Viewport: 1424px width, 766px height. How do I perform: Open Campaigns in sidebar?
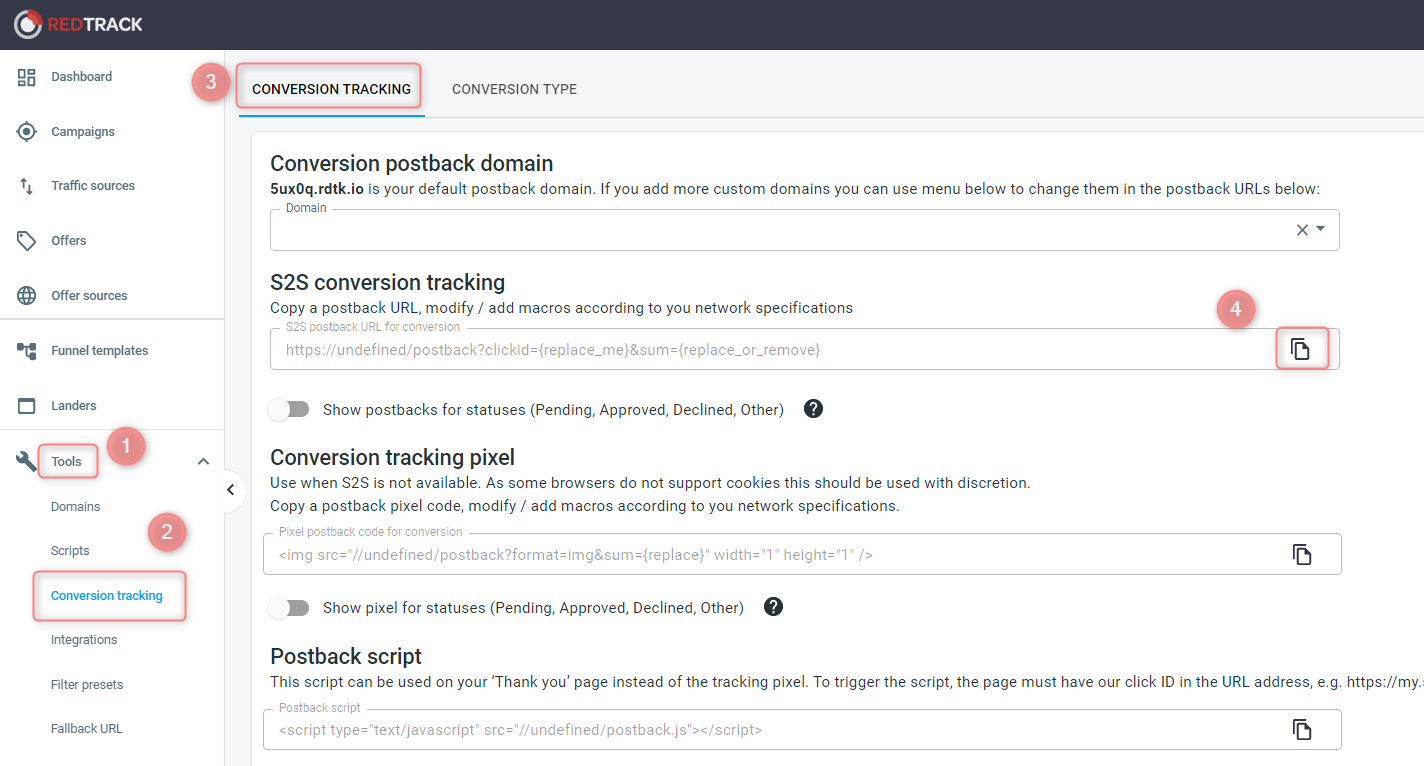click(x=83, y=132)
